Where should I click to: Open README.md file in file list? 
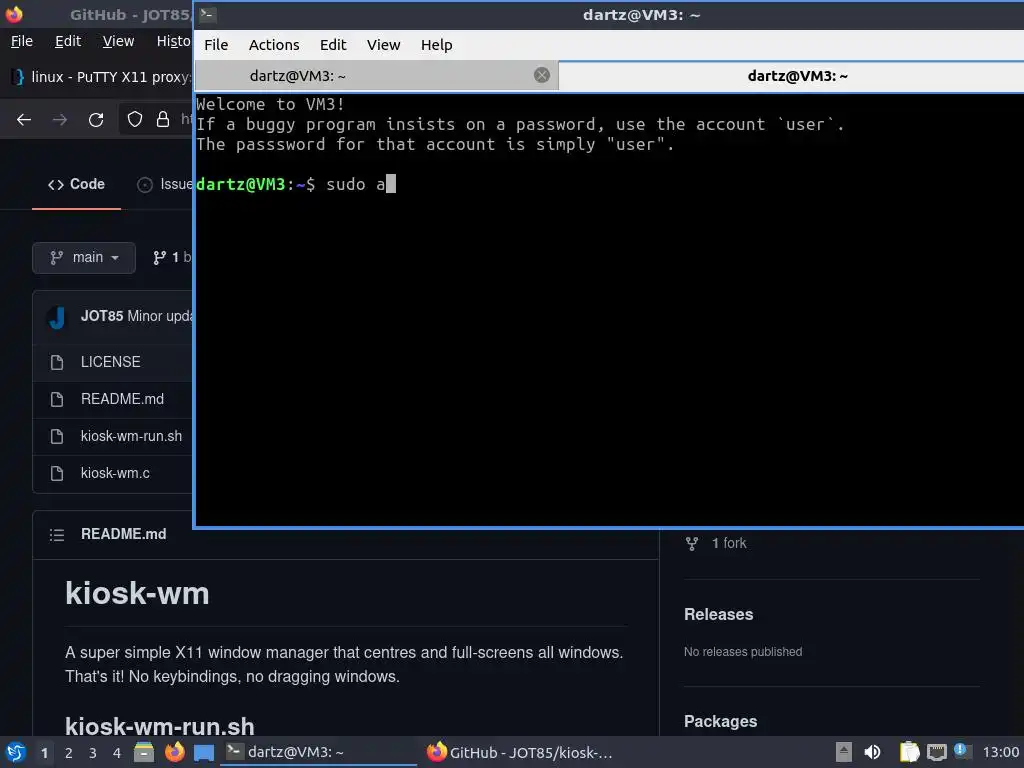tap(122, 399)
